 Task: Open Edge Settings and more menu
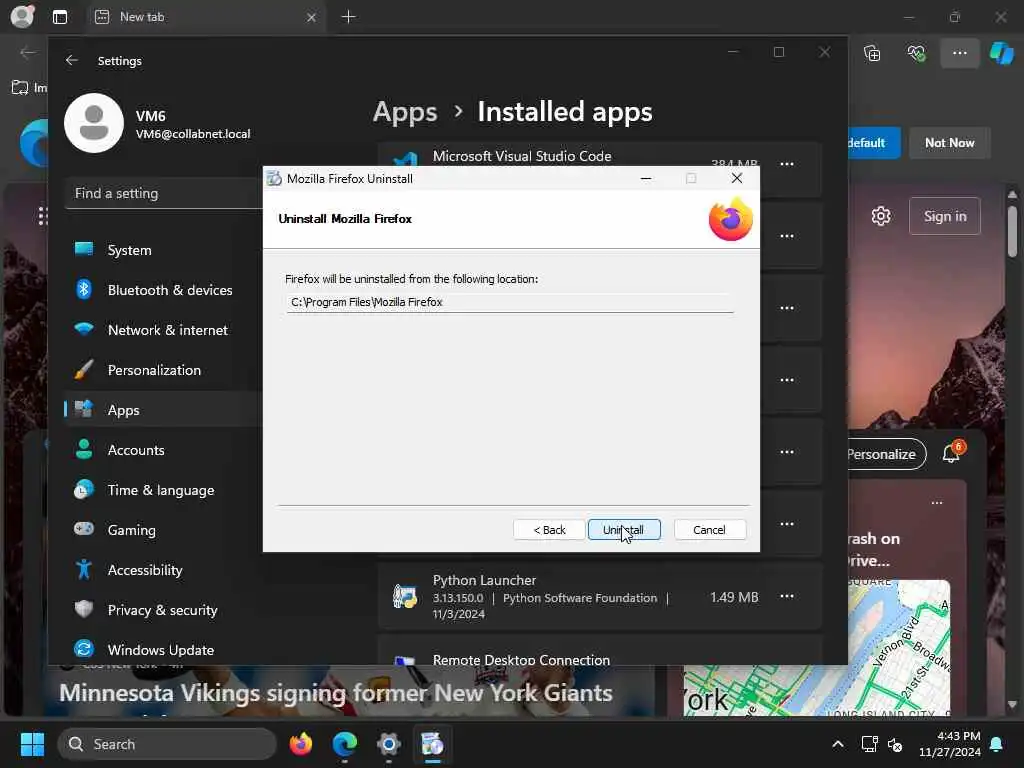tap(959, 53)
